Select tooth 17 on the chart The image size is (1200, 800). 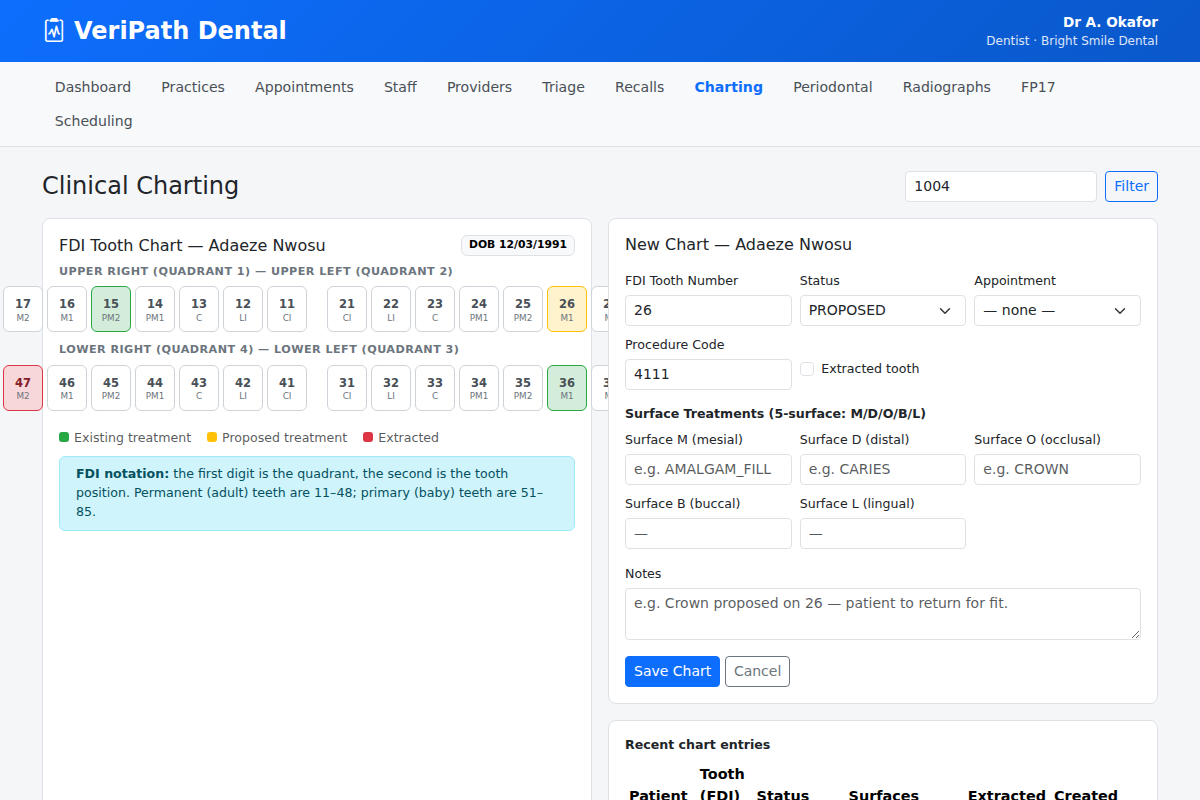[x=23, y=309]
